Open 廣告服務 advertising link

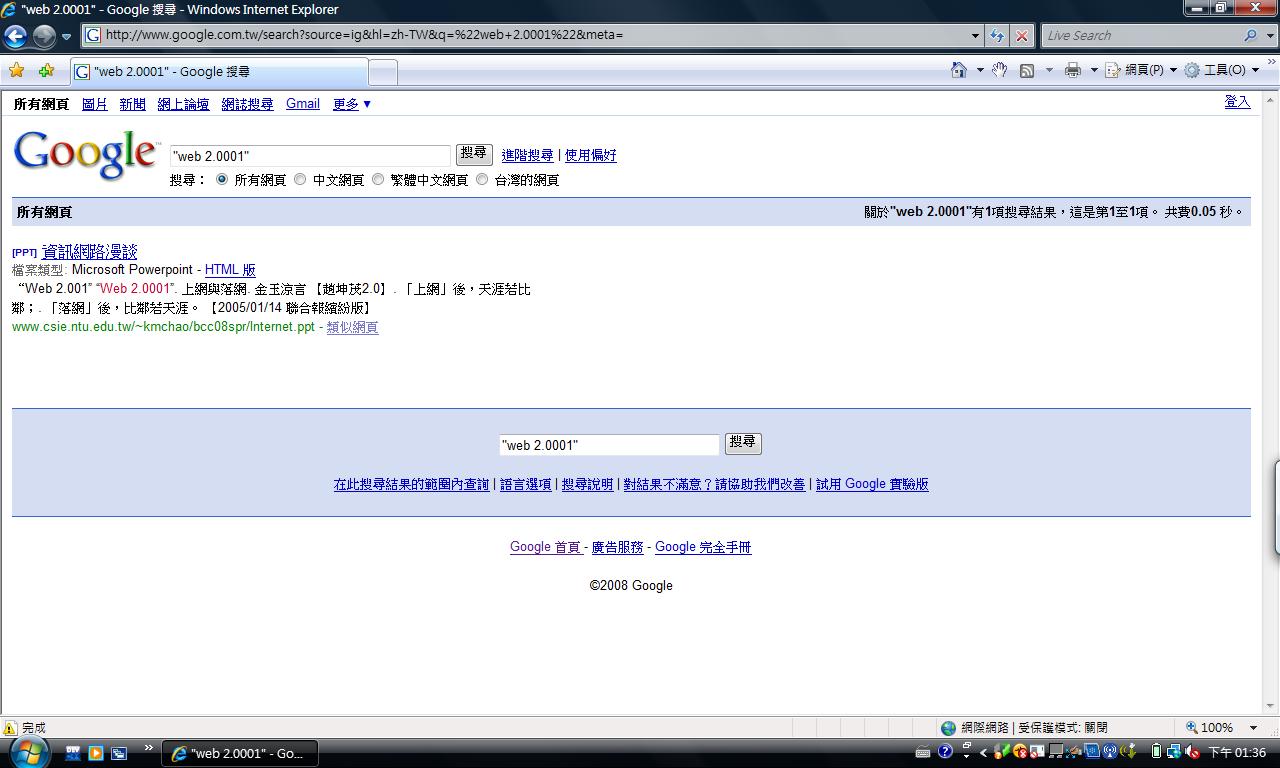pos(617,547)
